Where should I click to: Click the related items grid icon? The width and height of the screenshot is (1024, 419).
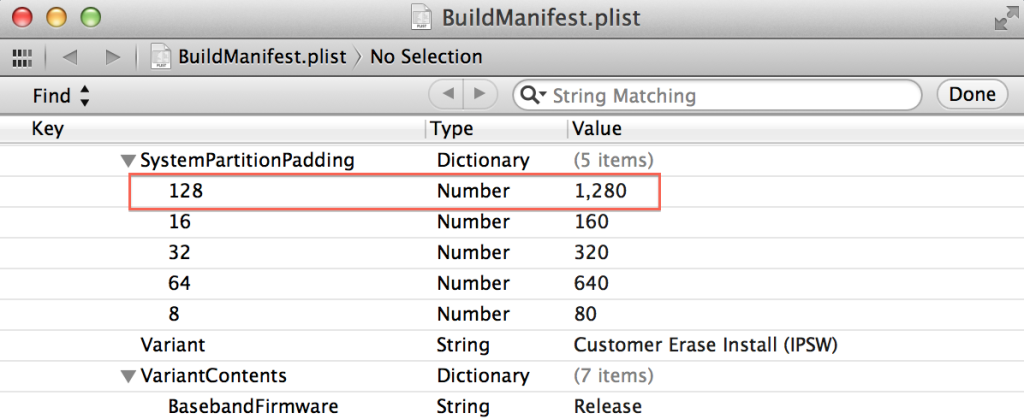pos(21,57)
